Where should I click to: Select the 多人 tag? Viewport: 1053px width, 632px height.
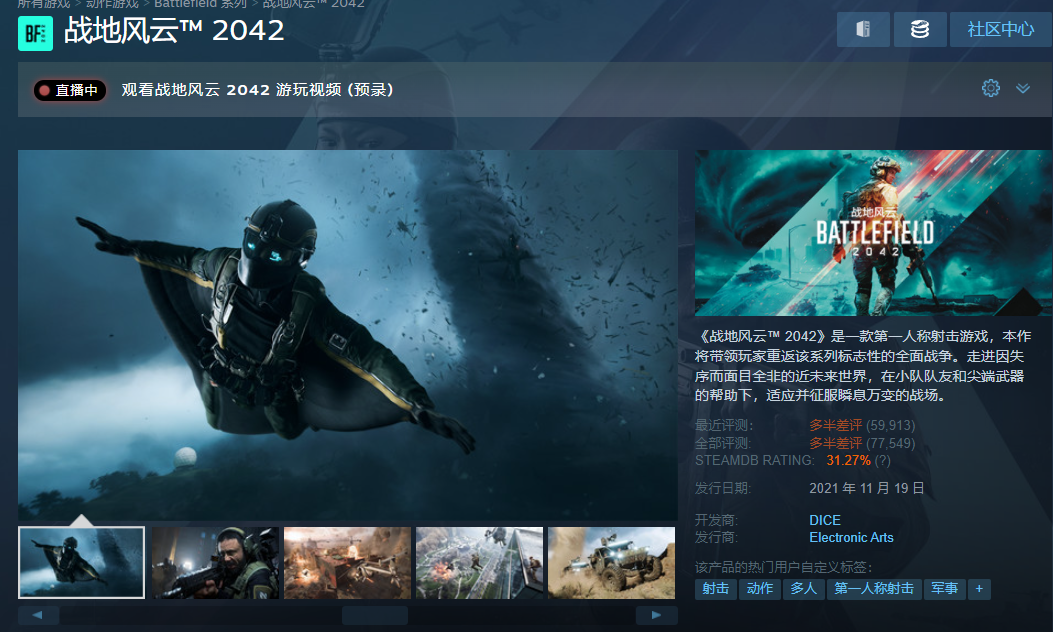(x=804, y=589)
